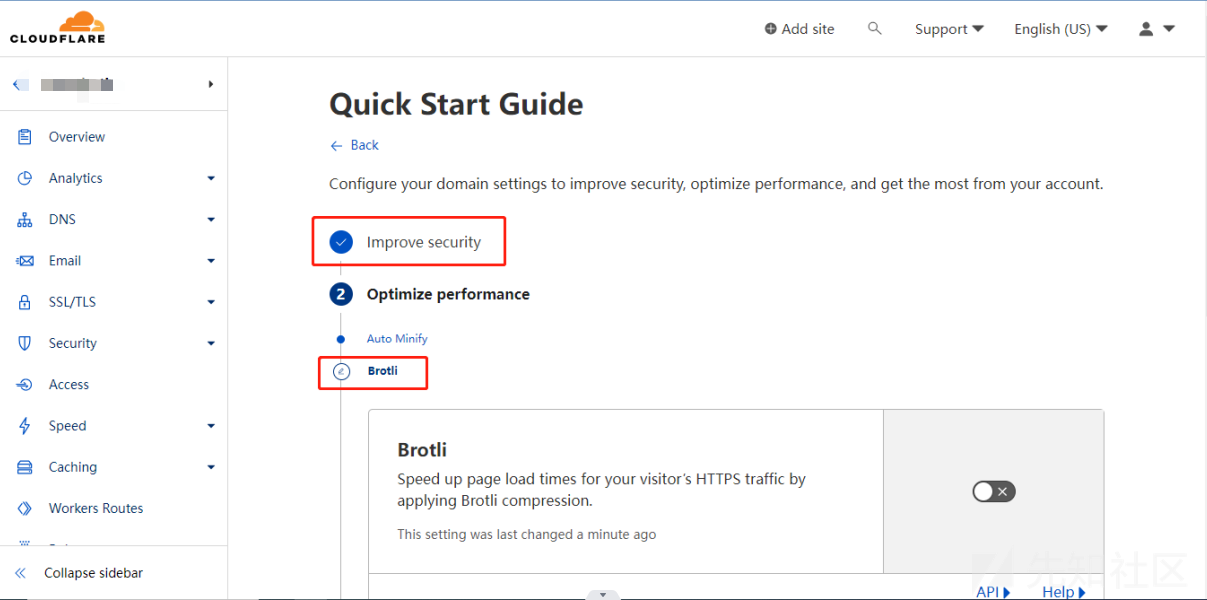Expand the Email sidebar submenu arrow

pyautogui.click(x=210, y=261)
